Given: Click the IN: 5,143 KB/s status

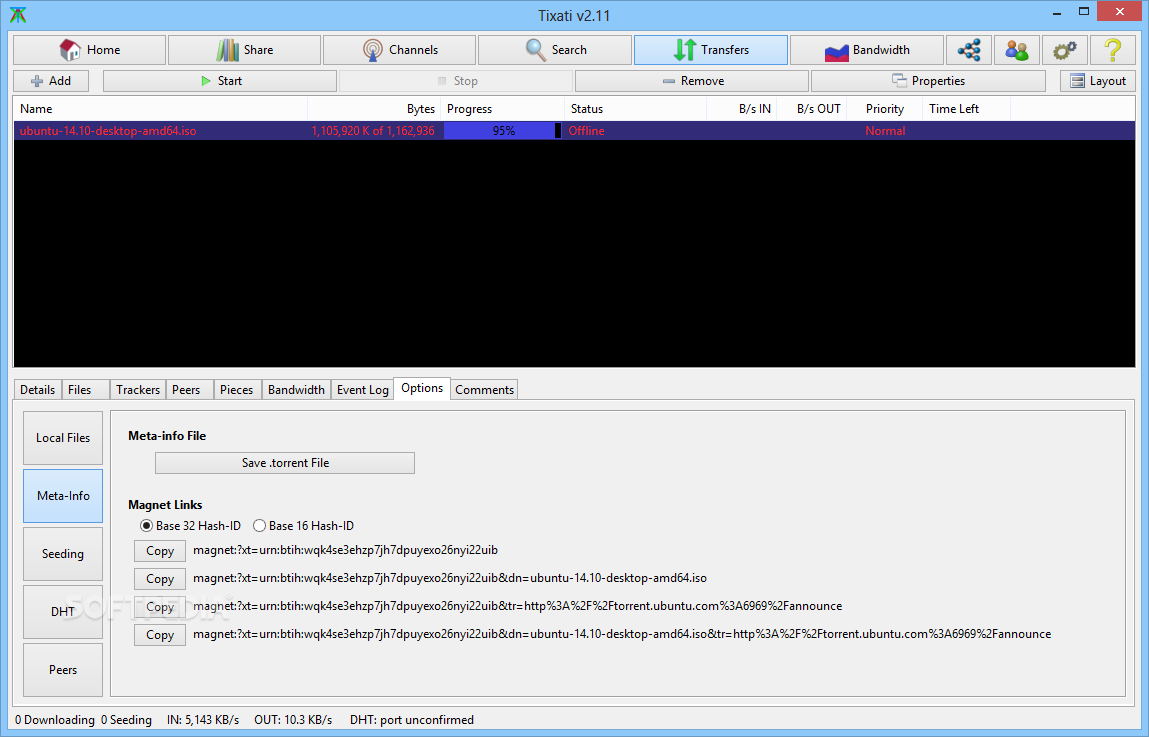Looking at the screenshot, I should (203, 720).
